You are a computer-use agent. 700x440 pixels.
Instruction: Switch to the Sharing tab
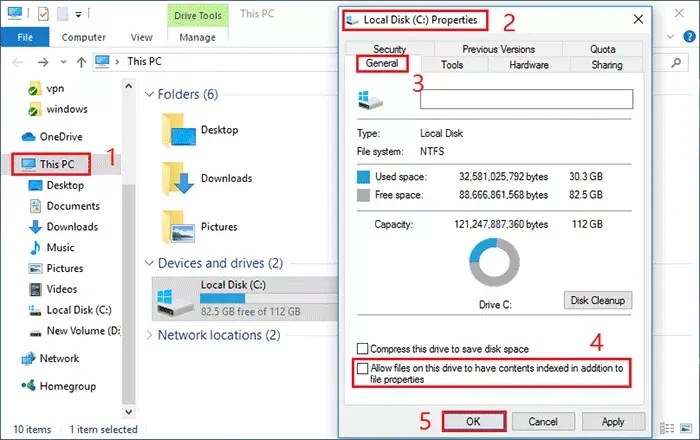tap(607, 65)
